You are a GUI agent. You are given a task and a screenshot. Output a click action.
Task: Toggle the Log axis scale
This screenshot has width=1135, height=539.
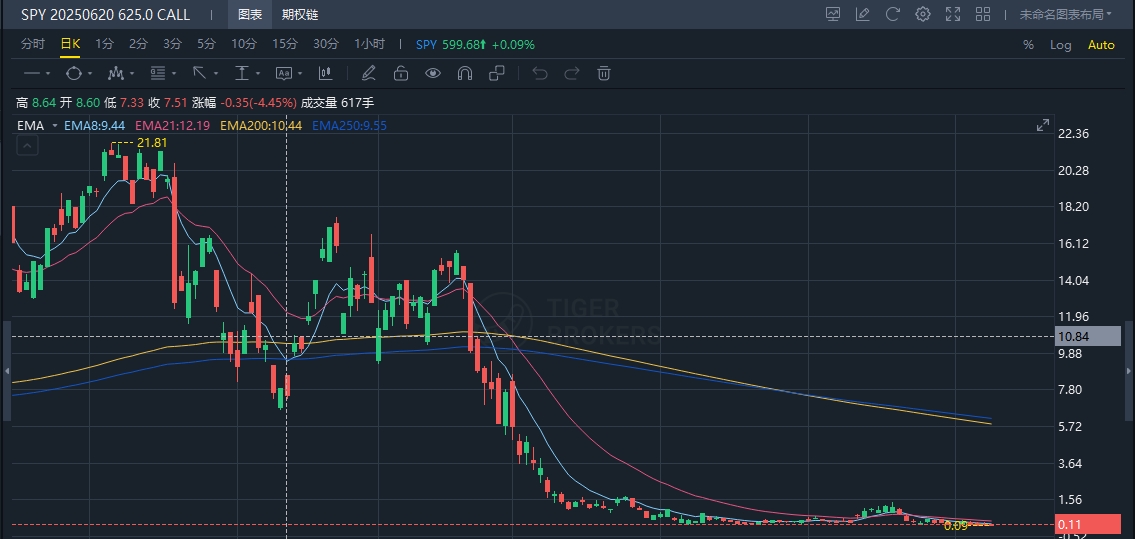pyautogui.click(x=1060, y=45)
